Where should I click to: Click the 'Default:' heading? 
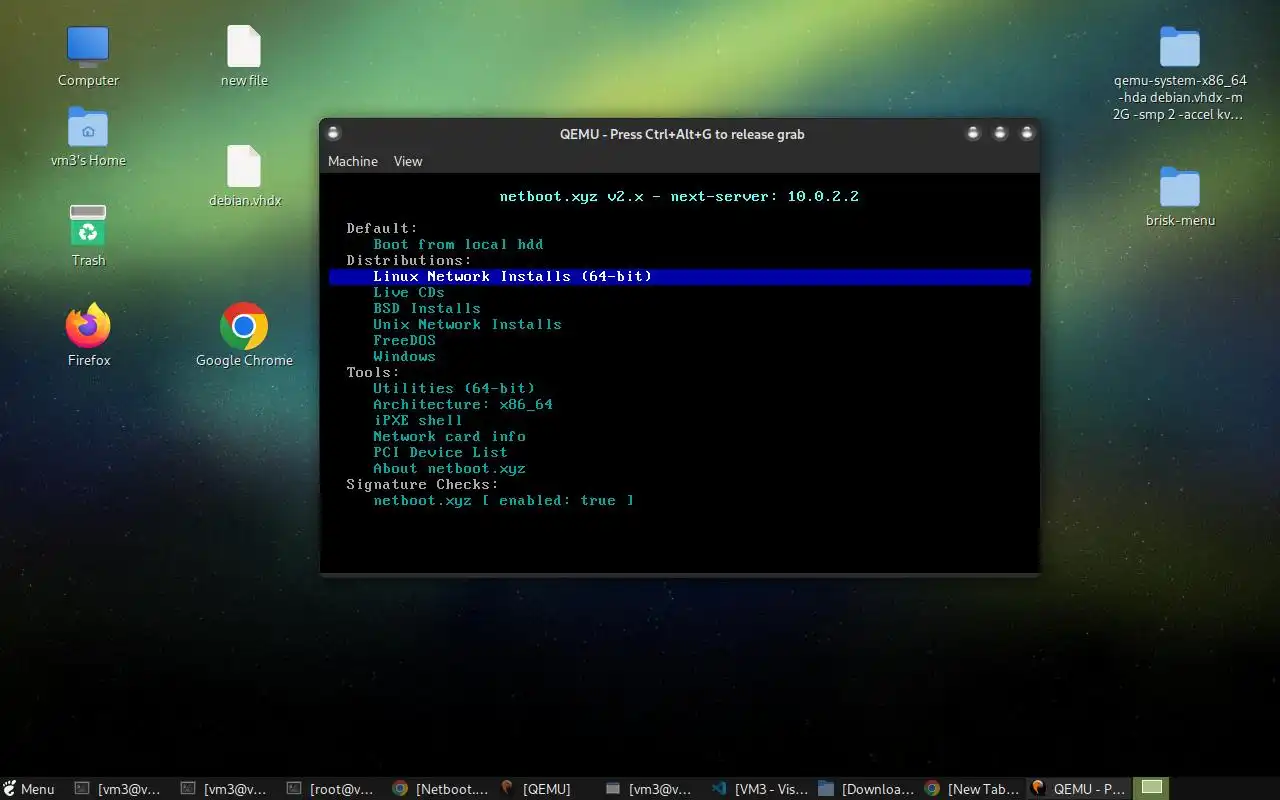382,228
